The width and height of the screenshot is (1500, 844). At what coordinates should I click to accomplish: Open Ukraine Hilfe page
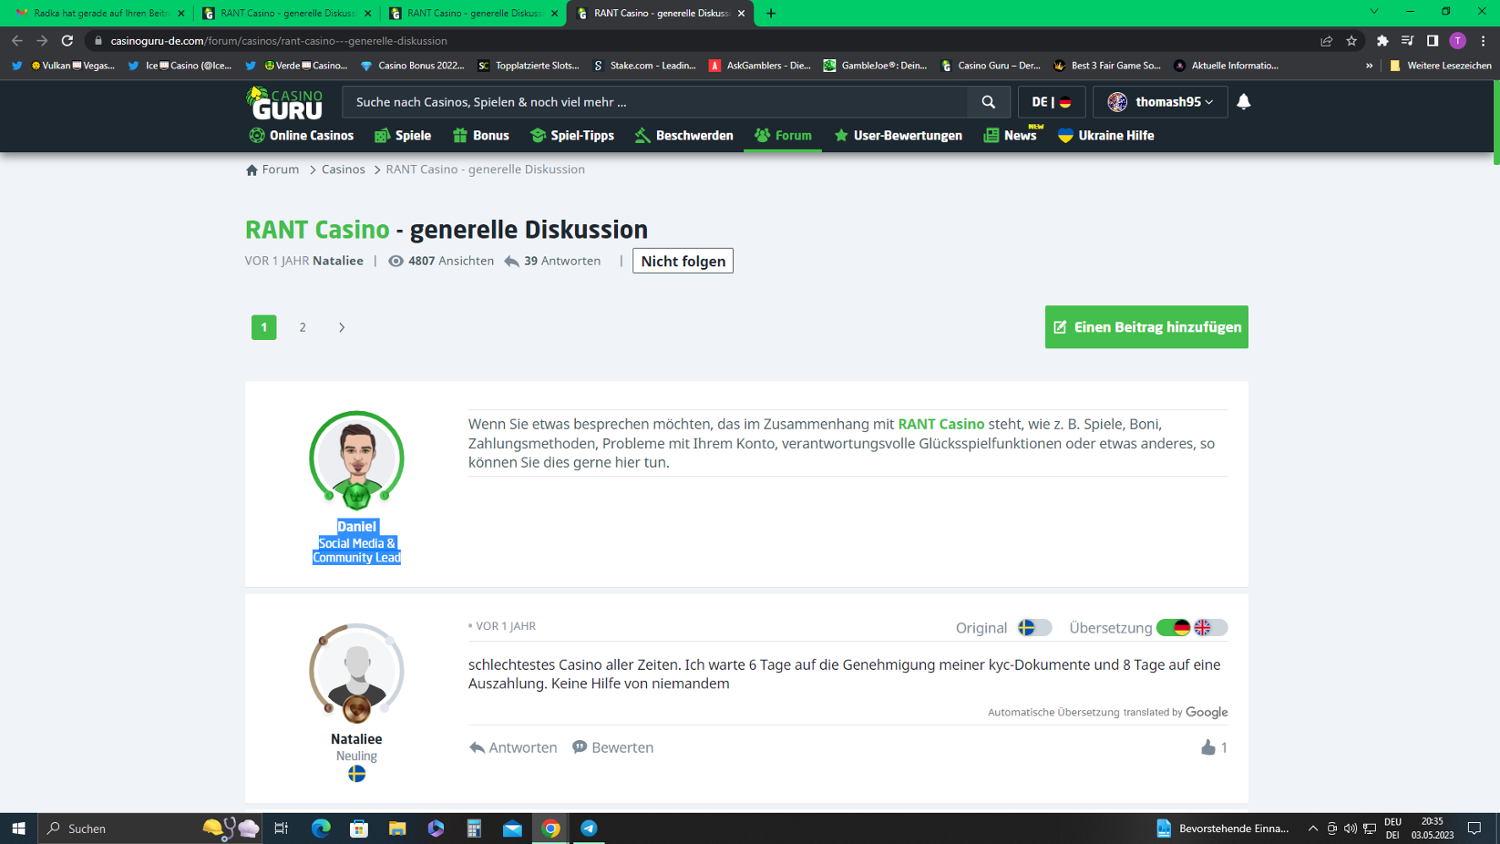tap(1106, 136)
